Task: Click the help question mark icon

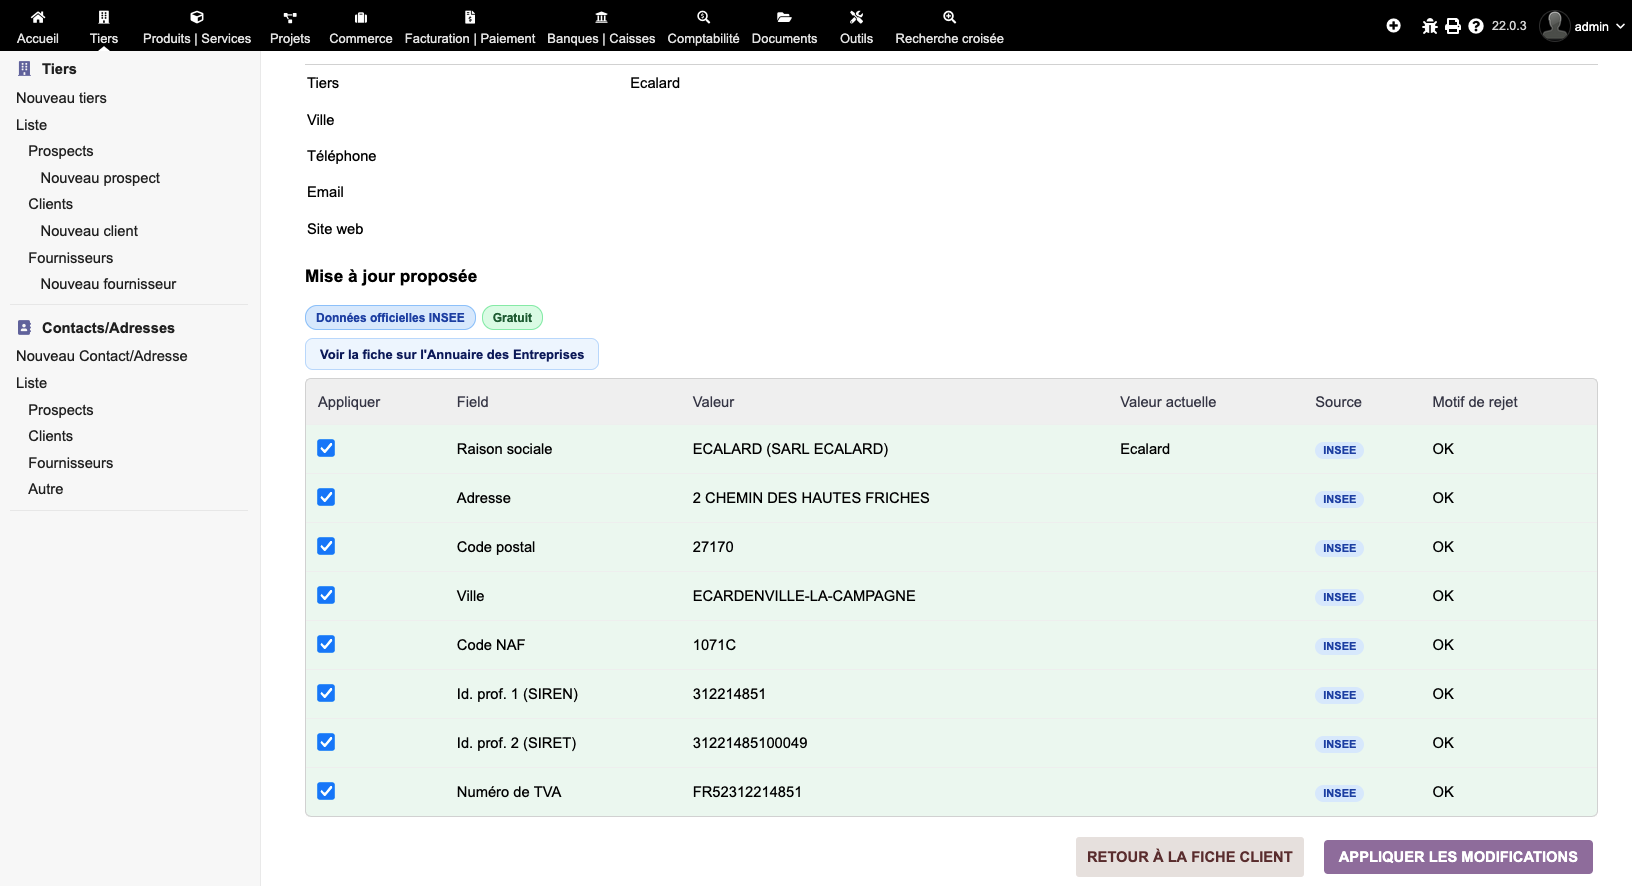Action: tap(1476, 26)
